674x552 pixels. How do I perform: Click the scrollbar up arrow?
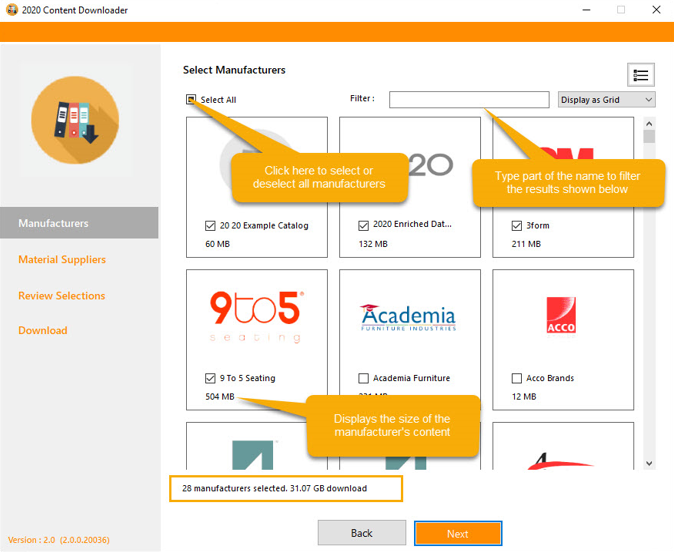(x=649, y=124)
